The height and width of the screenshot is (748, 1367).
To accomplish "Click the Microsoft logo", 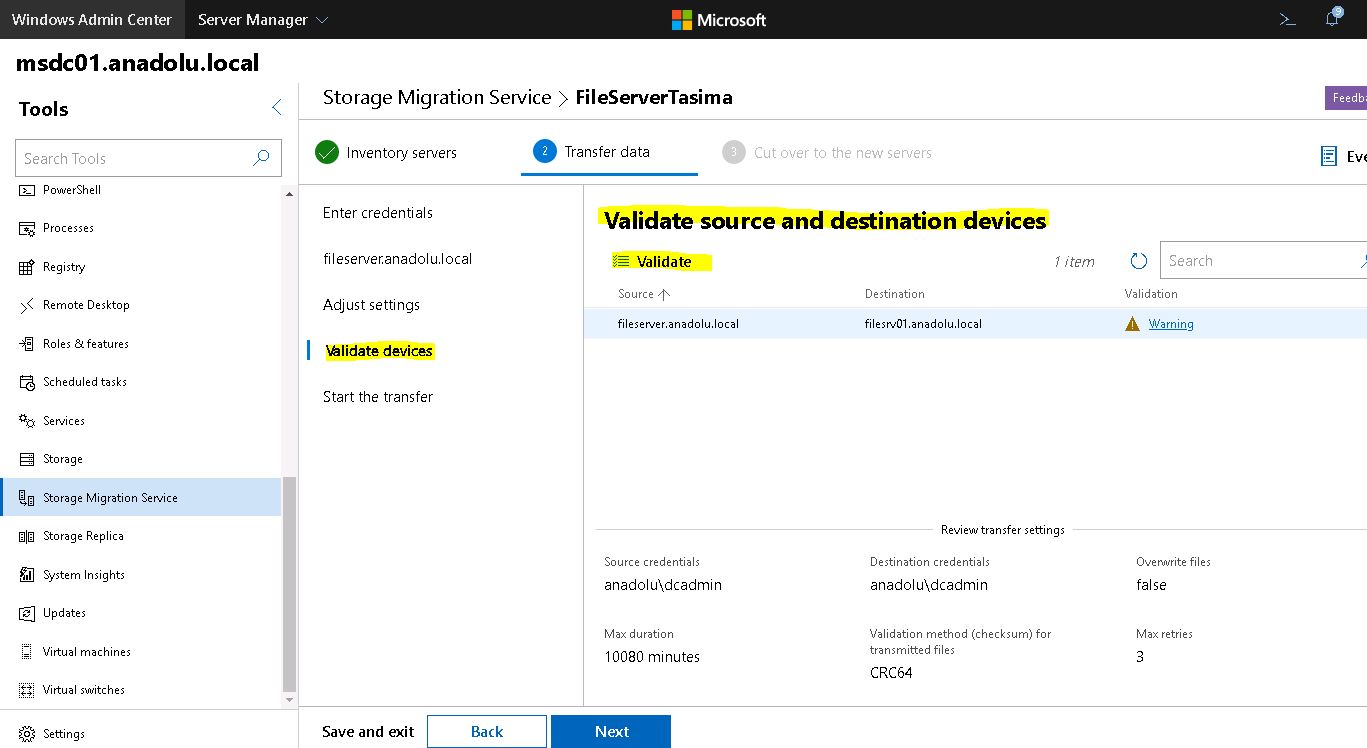I will tap(719, 19).
